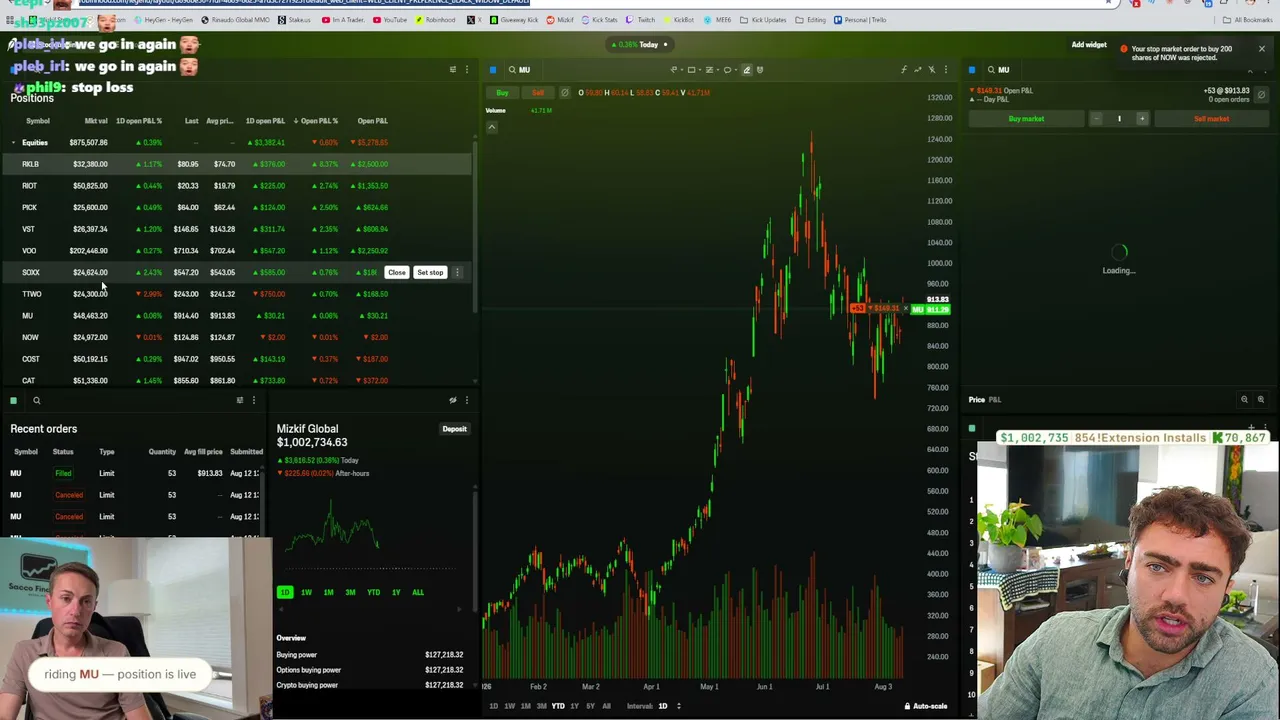Click the magnet snap icon on chart toolbar
The height and width of the screenshot is (720, 1280).
pyautogui.click(x=760, y=70)
